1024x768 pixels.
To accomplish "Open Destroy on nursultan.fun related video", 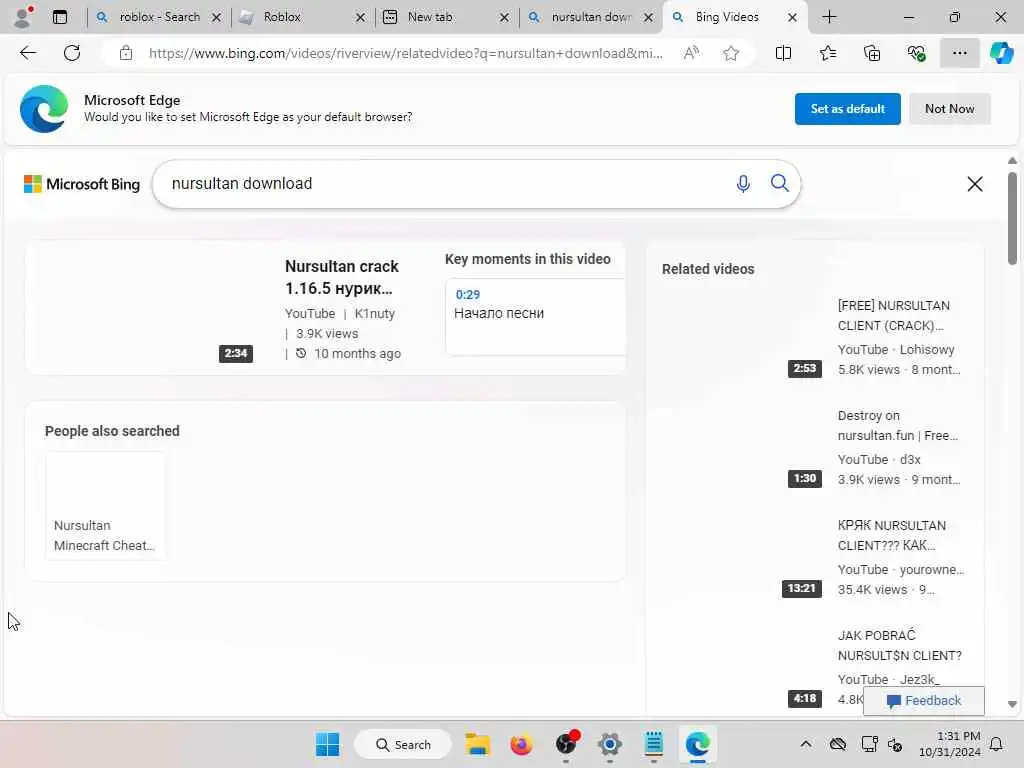I will coord(898,425).
